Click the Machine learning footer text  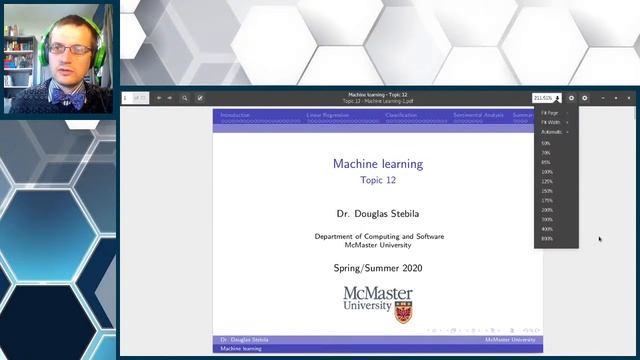pyautogui.click(x=241, y=349)
